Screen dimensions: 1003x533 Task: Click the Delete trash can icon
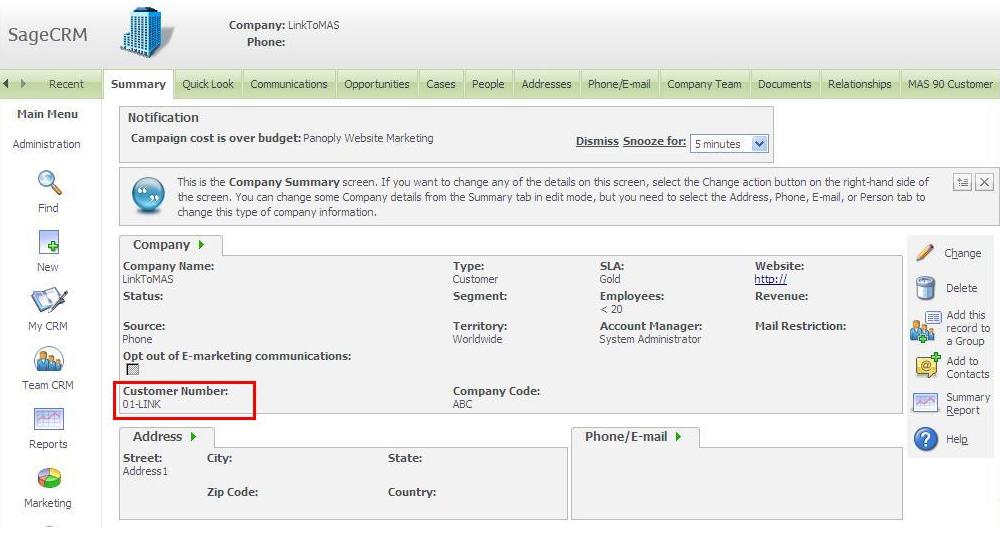pos(925,288)
